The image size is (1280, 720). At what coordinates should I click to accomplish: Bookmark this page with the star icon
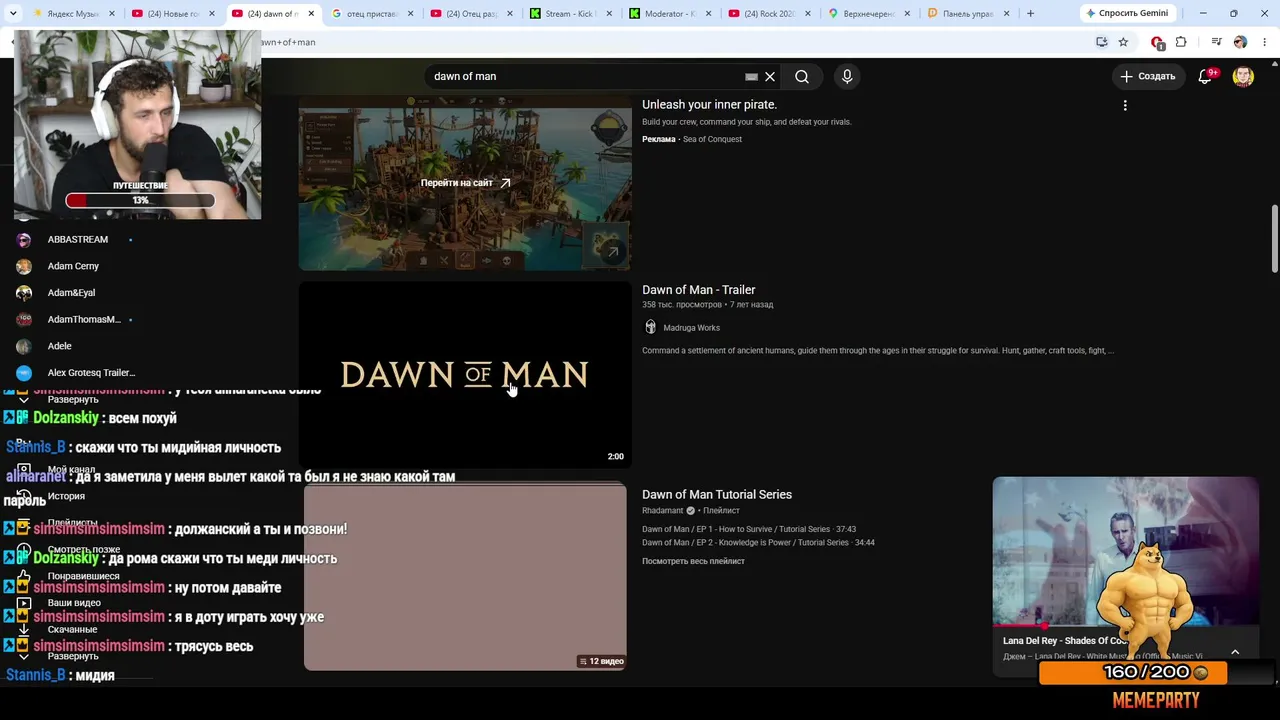(x=1123, y=42)
